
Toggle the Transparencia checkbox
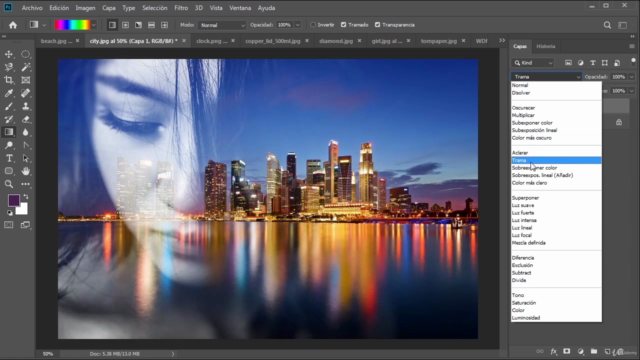tap(378, 25)
